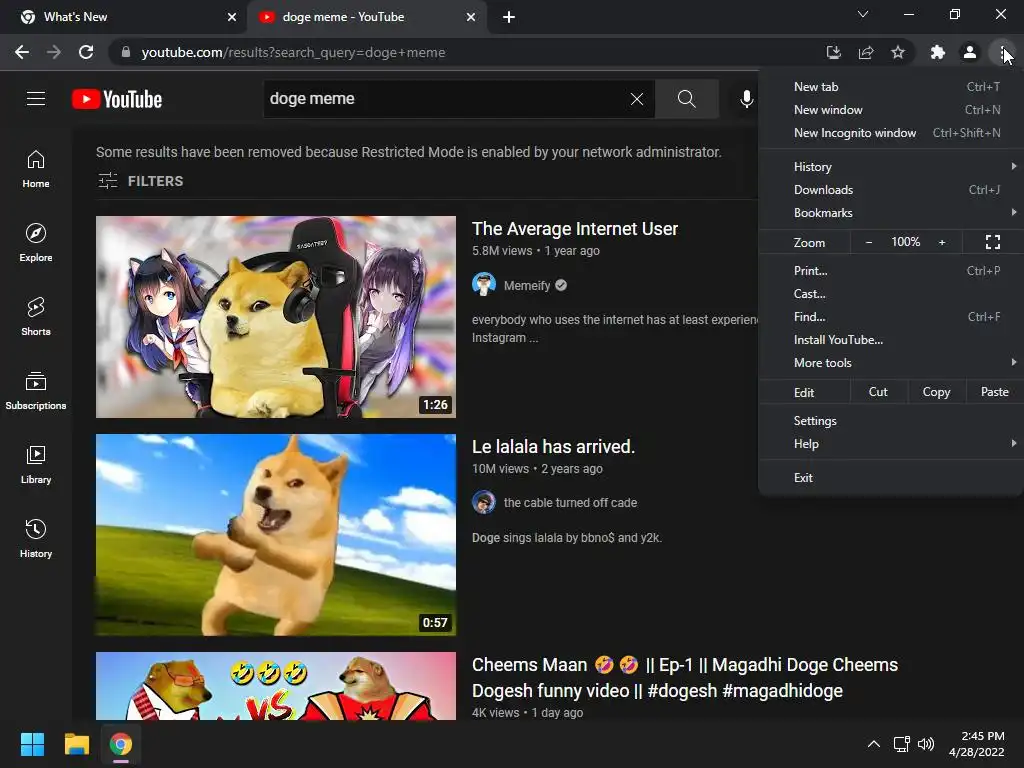1024x768 pixels.
Task: Open Downloads from menu
Action: coord(891,189)
